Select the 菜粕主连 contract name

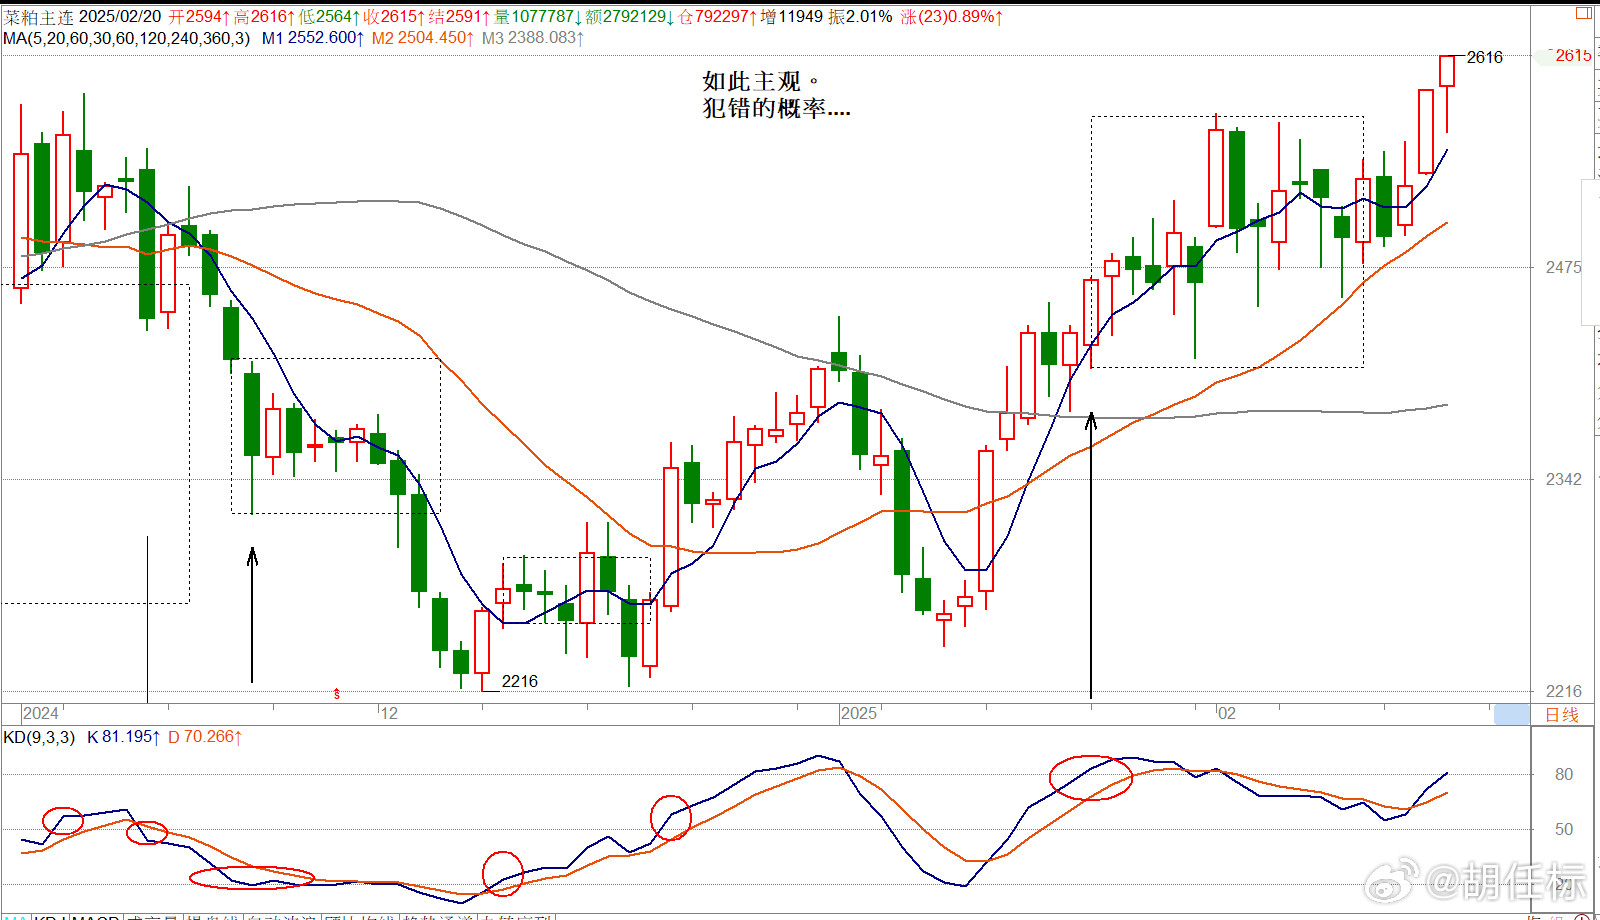point(38,17)
